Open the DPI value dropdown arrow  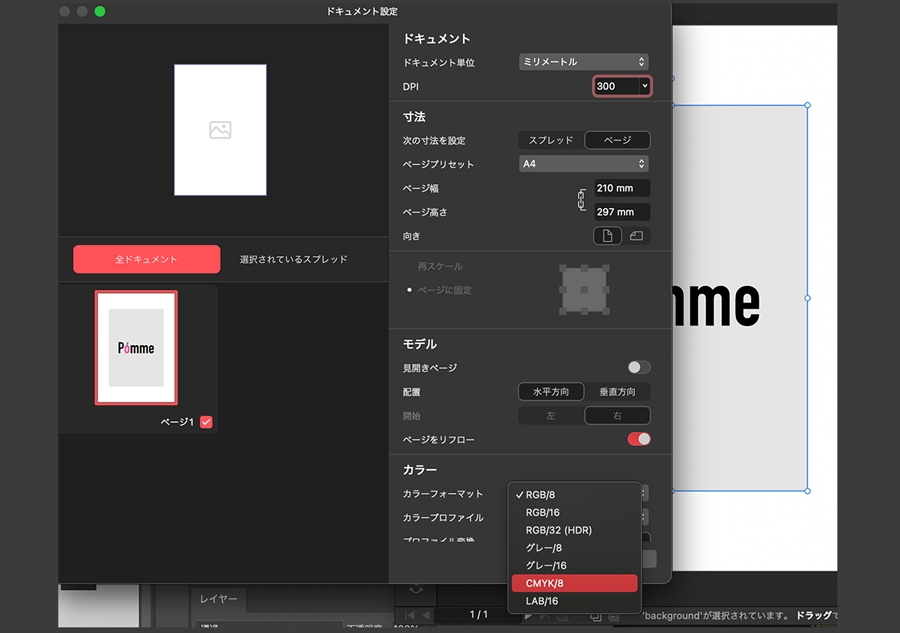point(644,86)
